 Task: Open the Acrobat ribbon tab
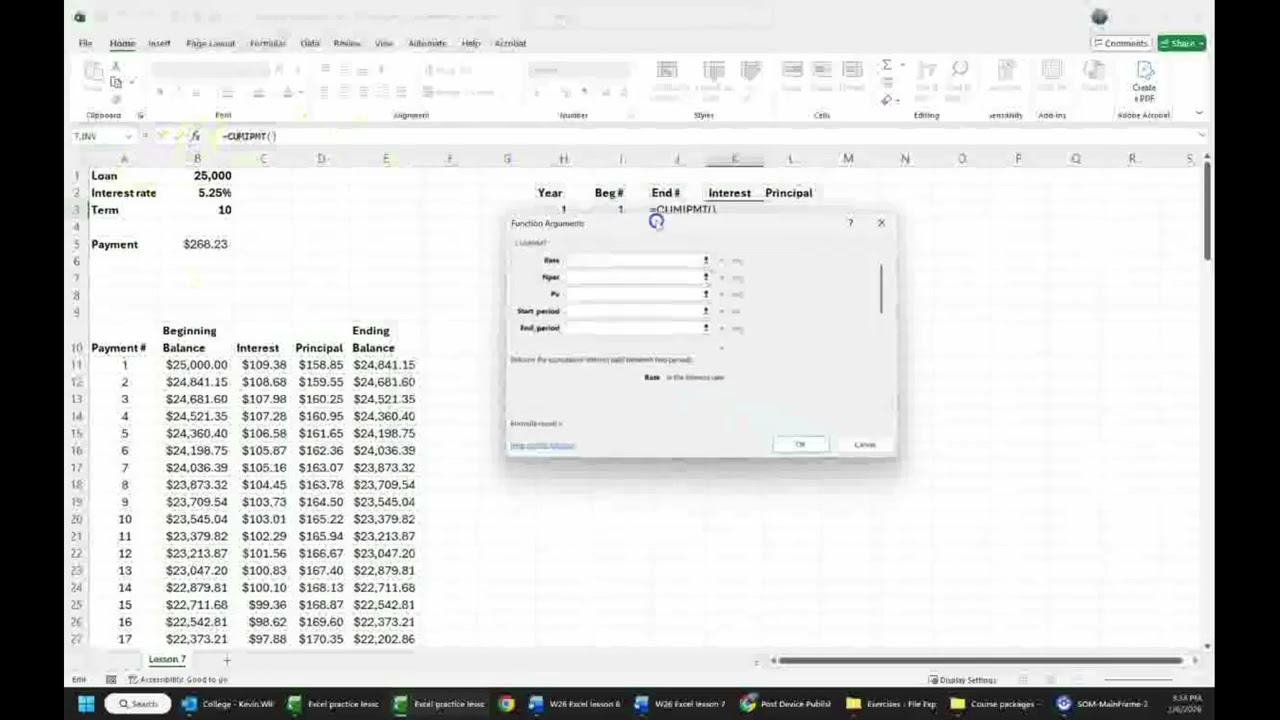pyautogui.click(x=510, y=43)
